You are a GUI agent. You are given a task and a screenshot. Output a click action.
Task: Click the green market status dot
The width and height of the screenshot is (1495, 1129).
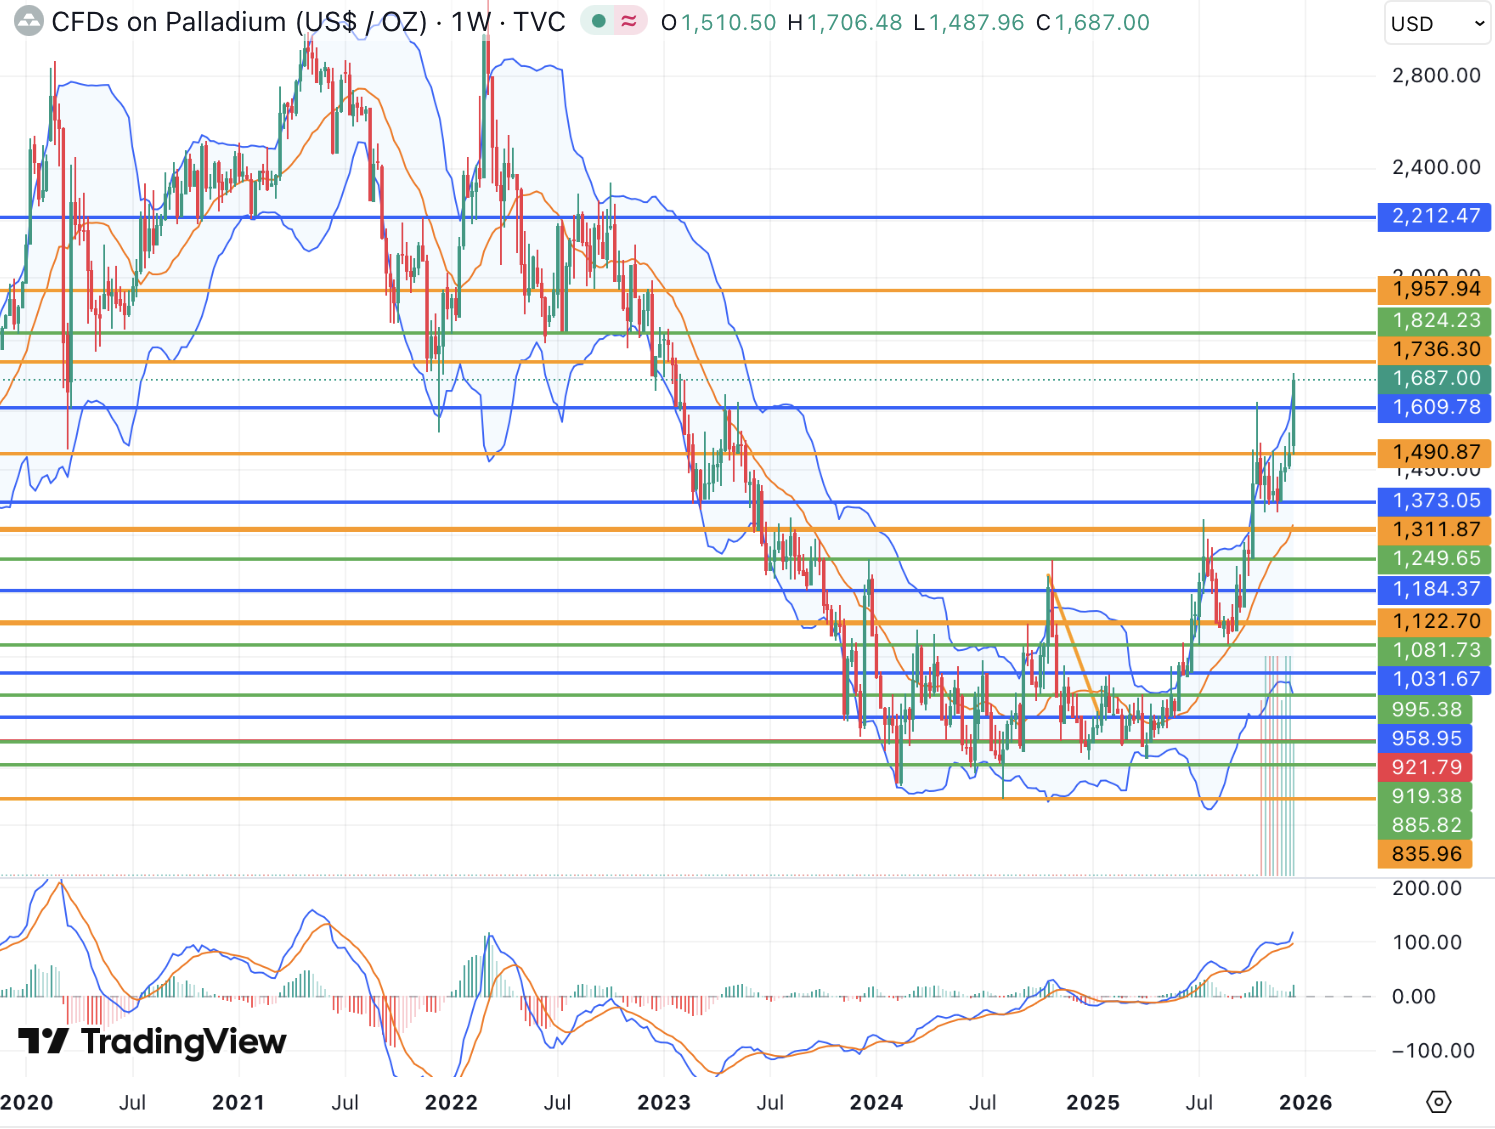(x=598, y=21)
